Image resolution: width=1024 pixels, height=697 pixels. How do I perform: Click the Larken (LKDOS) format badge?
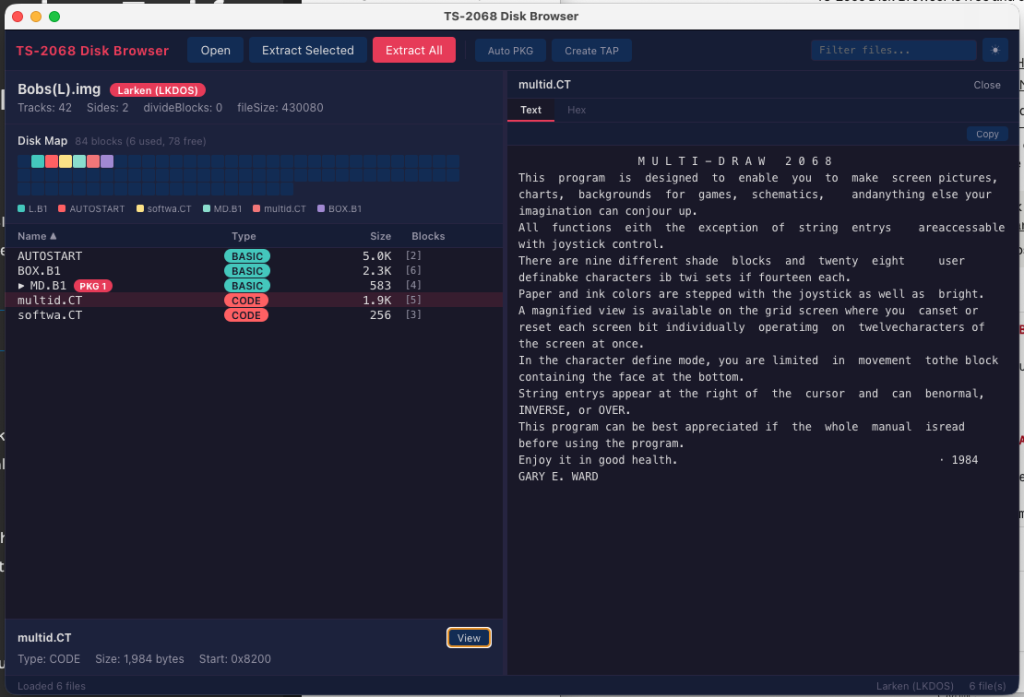click(x=157, y=90)
